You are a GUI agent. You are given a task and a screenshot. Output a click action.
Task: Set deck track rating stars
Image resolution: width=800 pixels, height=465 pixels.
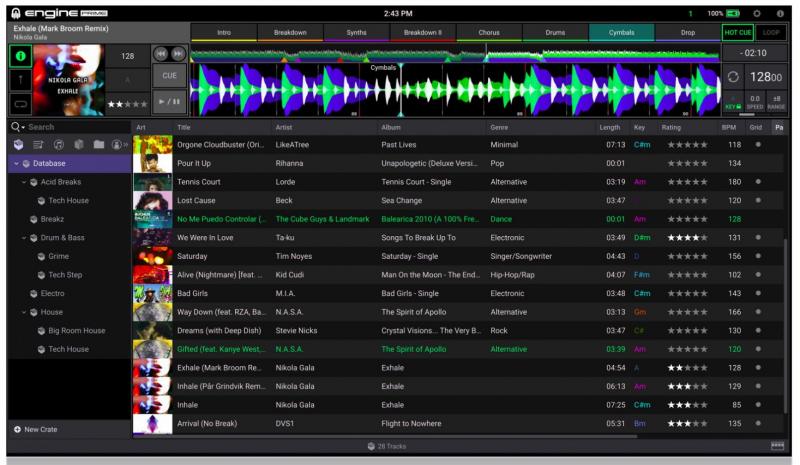(x=128, y=104)
